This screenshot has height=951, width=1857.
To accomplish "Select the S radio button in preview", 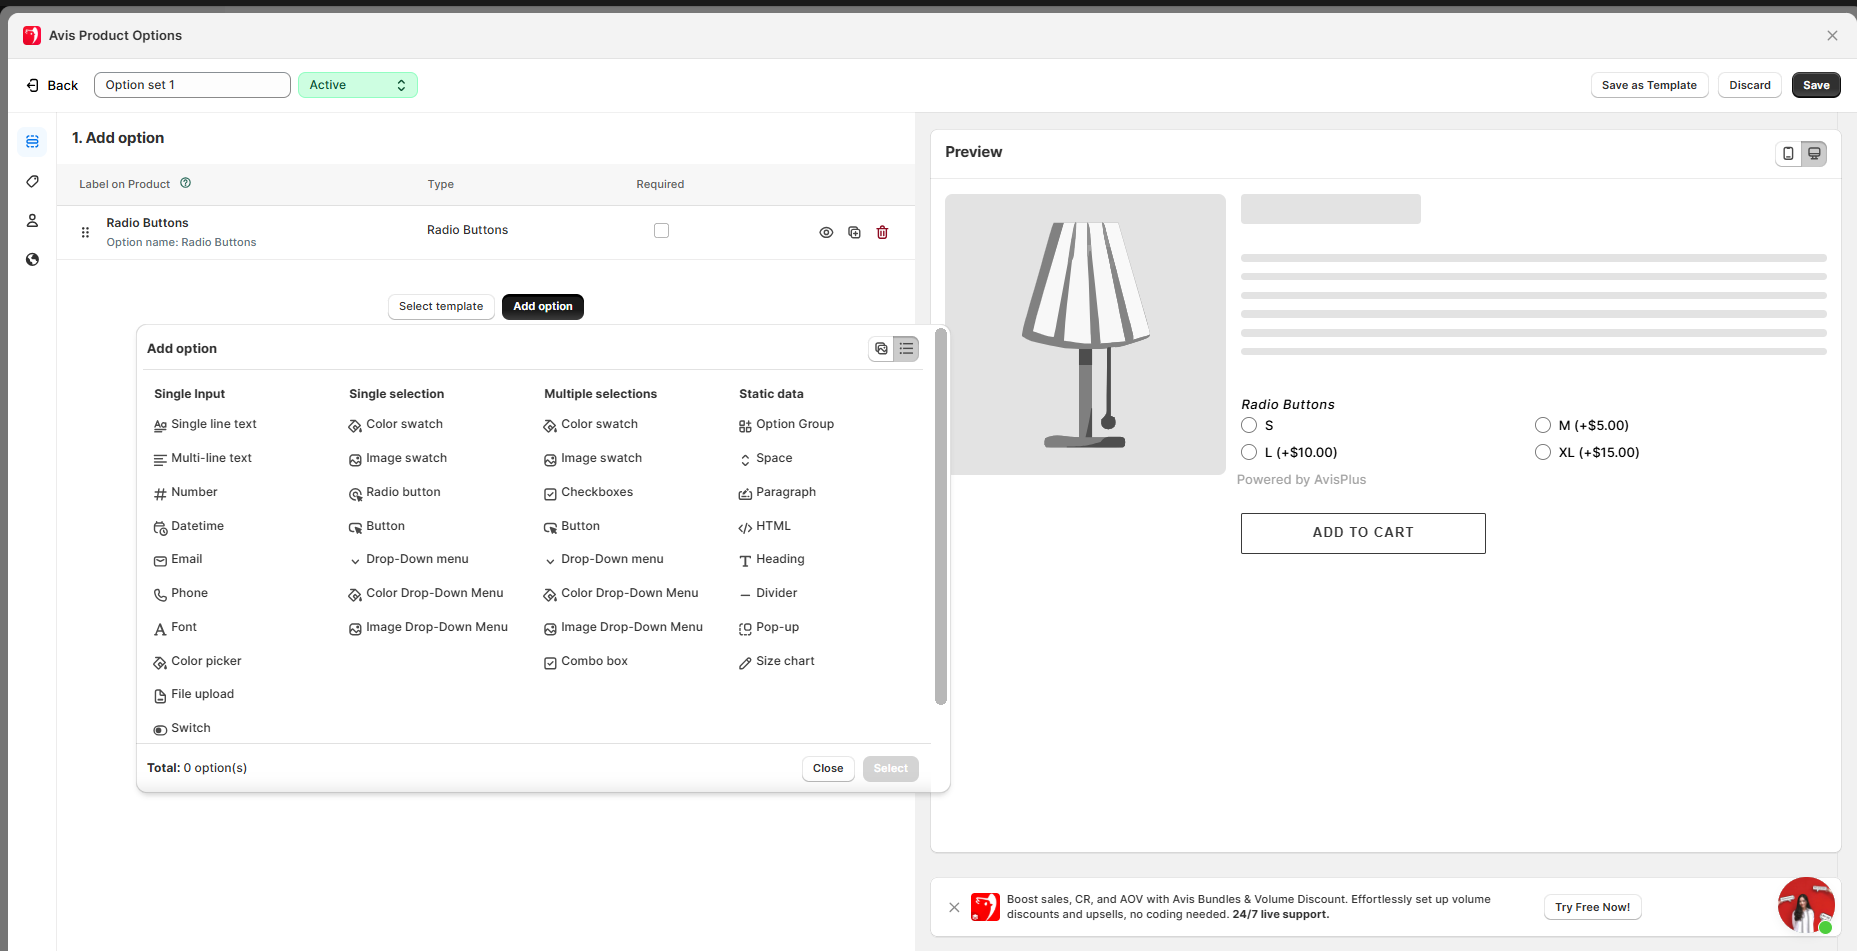I will pyautogui.click(x=1249, y=425).
